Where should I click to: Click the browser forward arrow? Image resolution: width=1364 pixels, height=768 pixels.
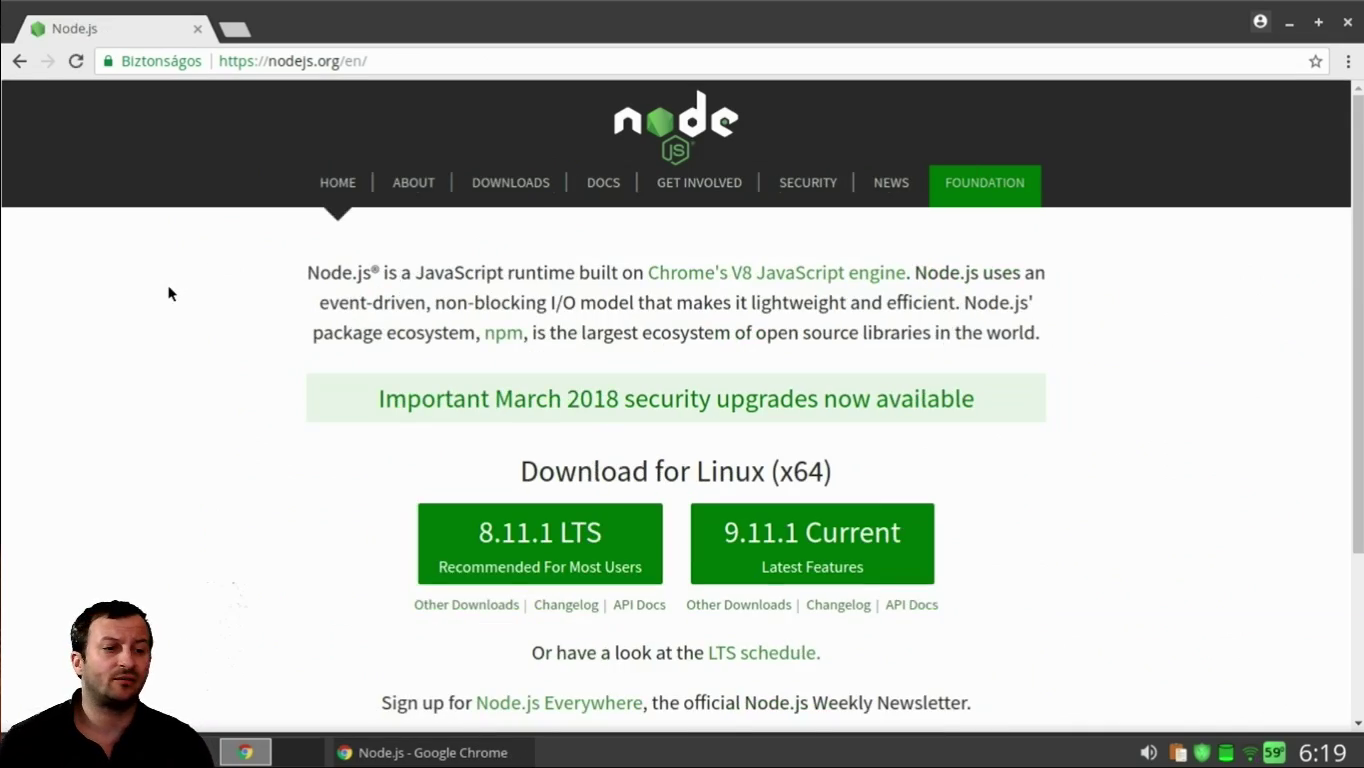47,61
